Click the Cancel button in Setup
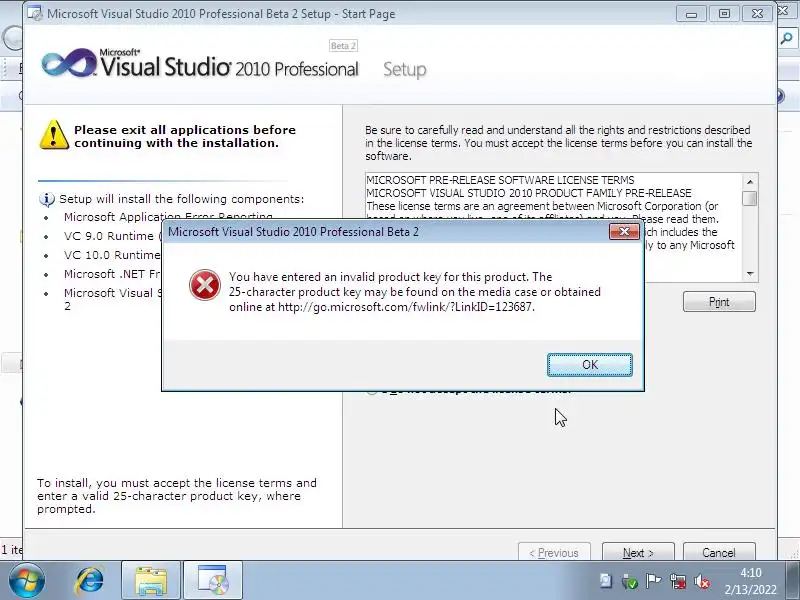800x600 pixels. tap(719, 553)
